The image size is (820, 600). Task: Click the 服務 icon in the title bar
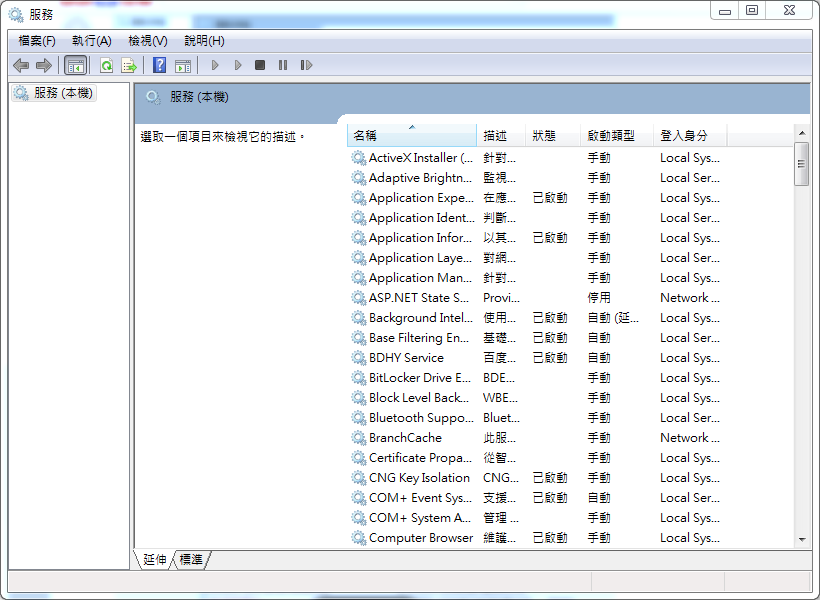tap(16, 15)
